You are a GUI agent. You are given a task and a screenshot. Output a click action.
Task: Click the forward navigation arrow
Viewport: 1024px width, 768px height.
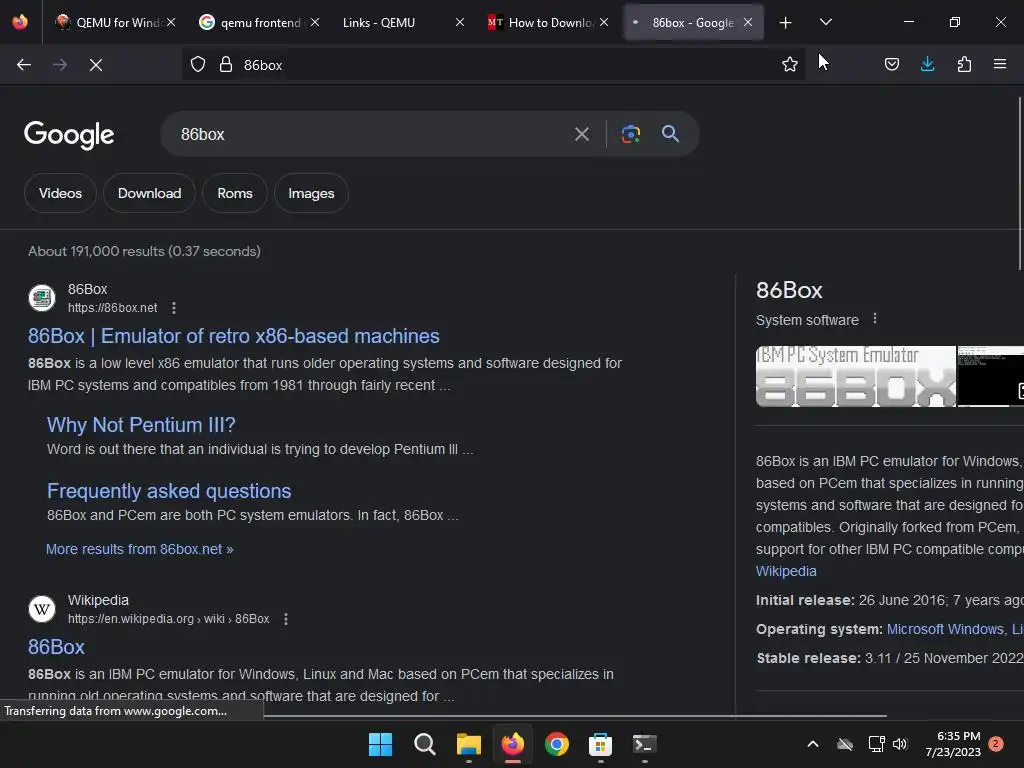tap(60, 65)
